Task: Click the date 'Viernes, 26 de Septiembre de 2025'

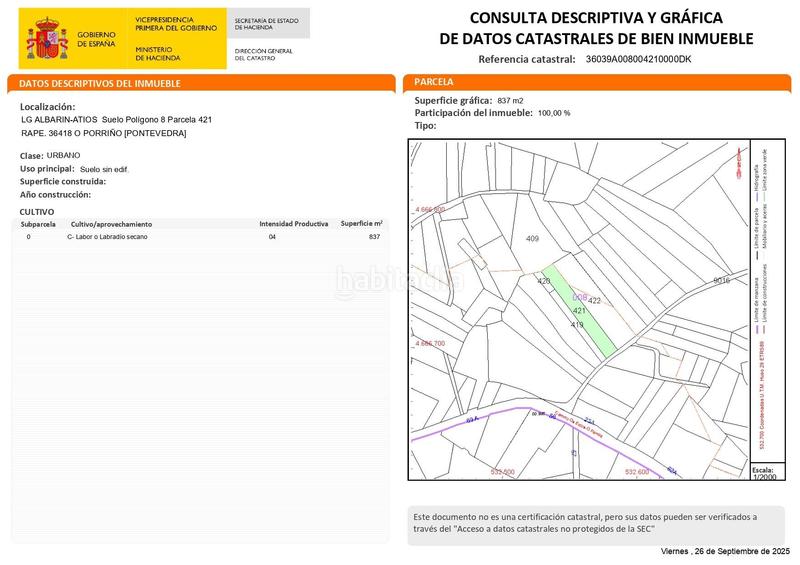Action: click(725, 551)
